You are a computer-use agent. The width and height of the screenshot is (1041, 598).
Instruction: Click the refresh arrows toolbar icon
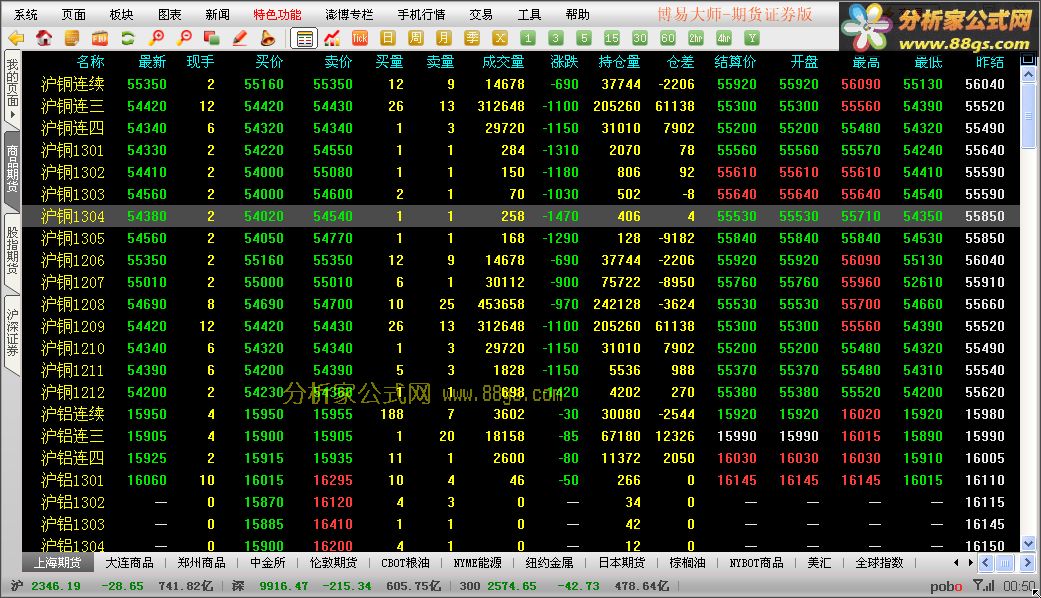tap(127, 38)
